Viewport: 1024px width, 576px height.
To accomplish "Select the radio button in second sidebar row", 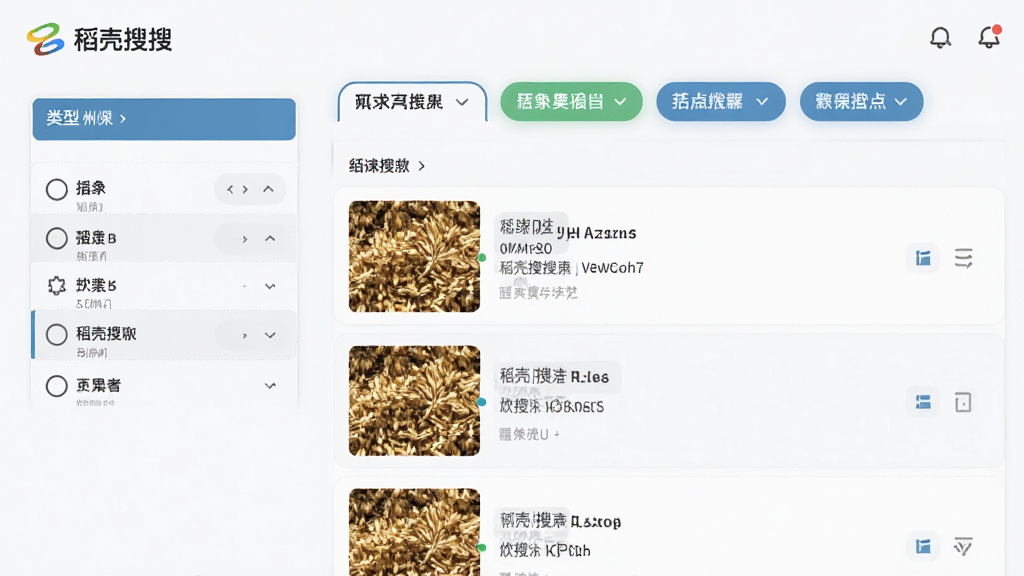I will 57,238.
